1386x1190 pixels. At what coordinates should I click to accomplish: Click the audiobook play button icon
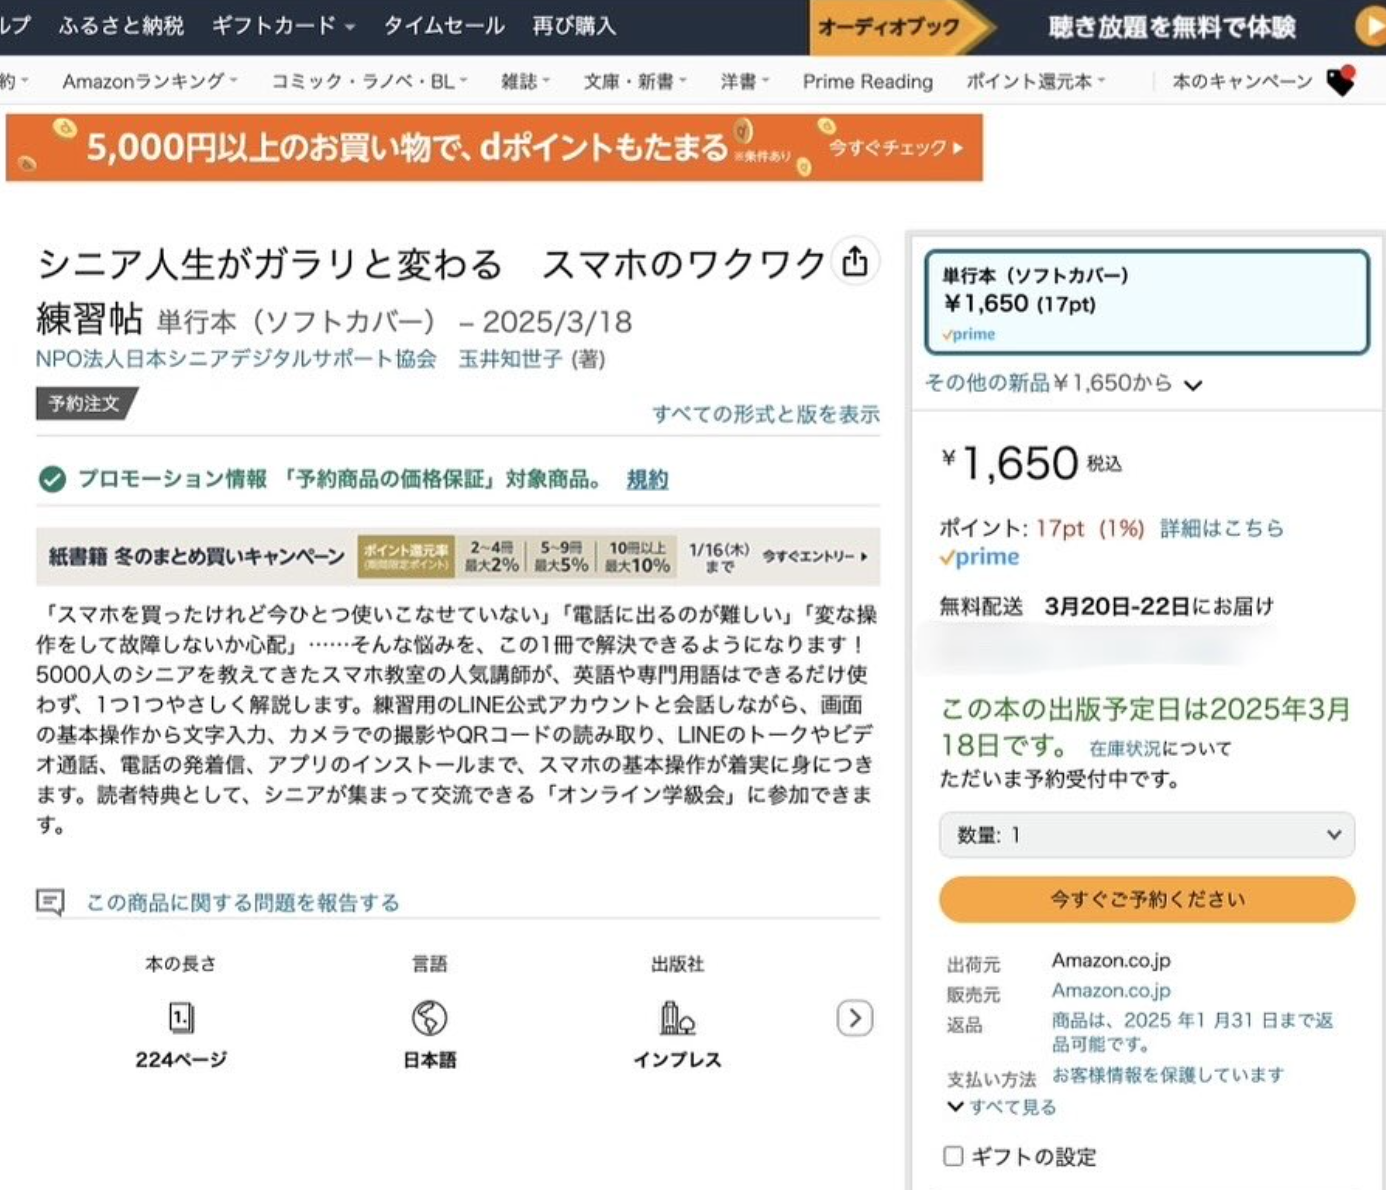1371,27
